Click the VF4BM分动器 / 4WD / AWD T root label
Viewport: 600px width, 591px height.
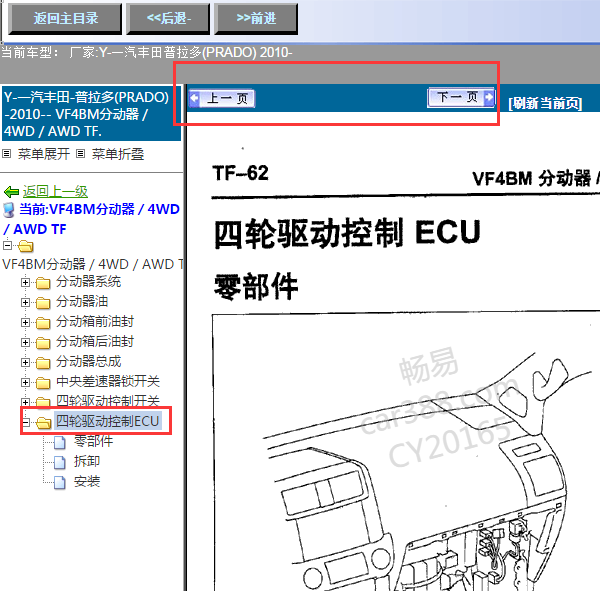pyautogui.click(x=93, y=264)
